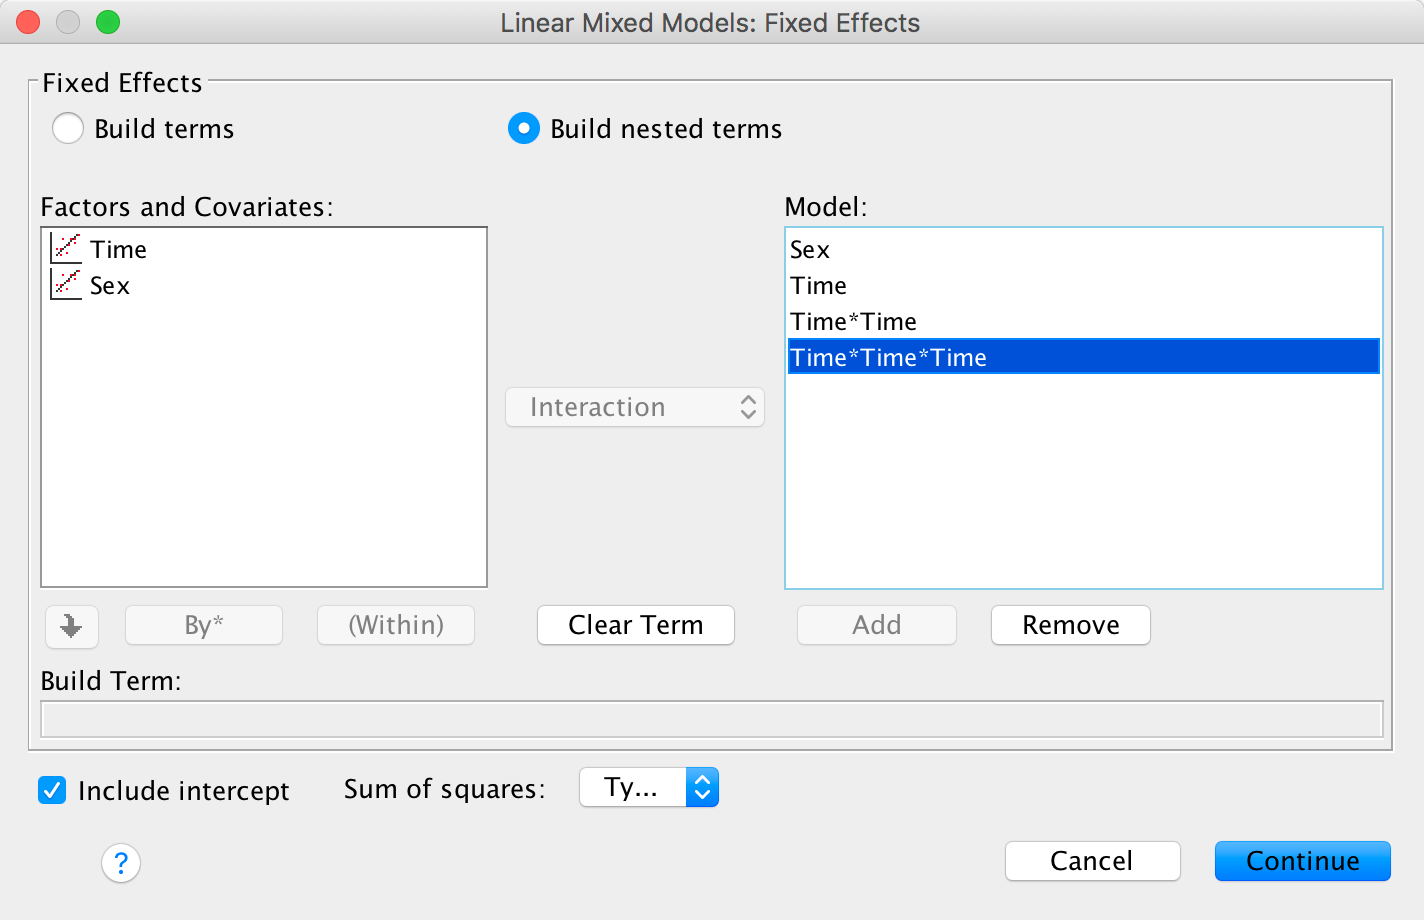Click the By* button

[x=204, y=625]
